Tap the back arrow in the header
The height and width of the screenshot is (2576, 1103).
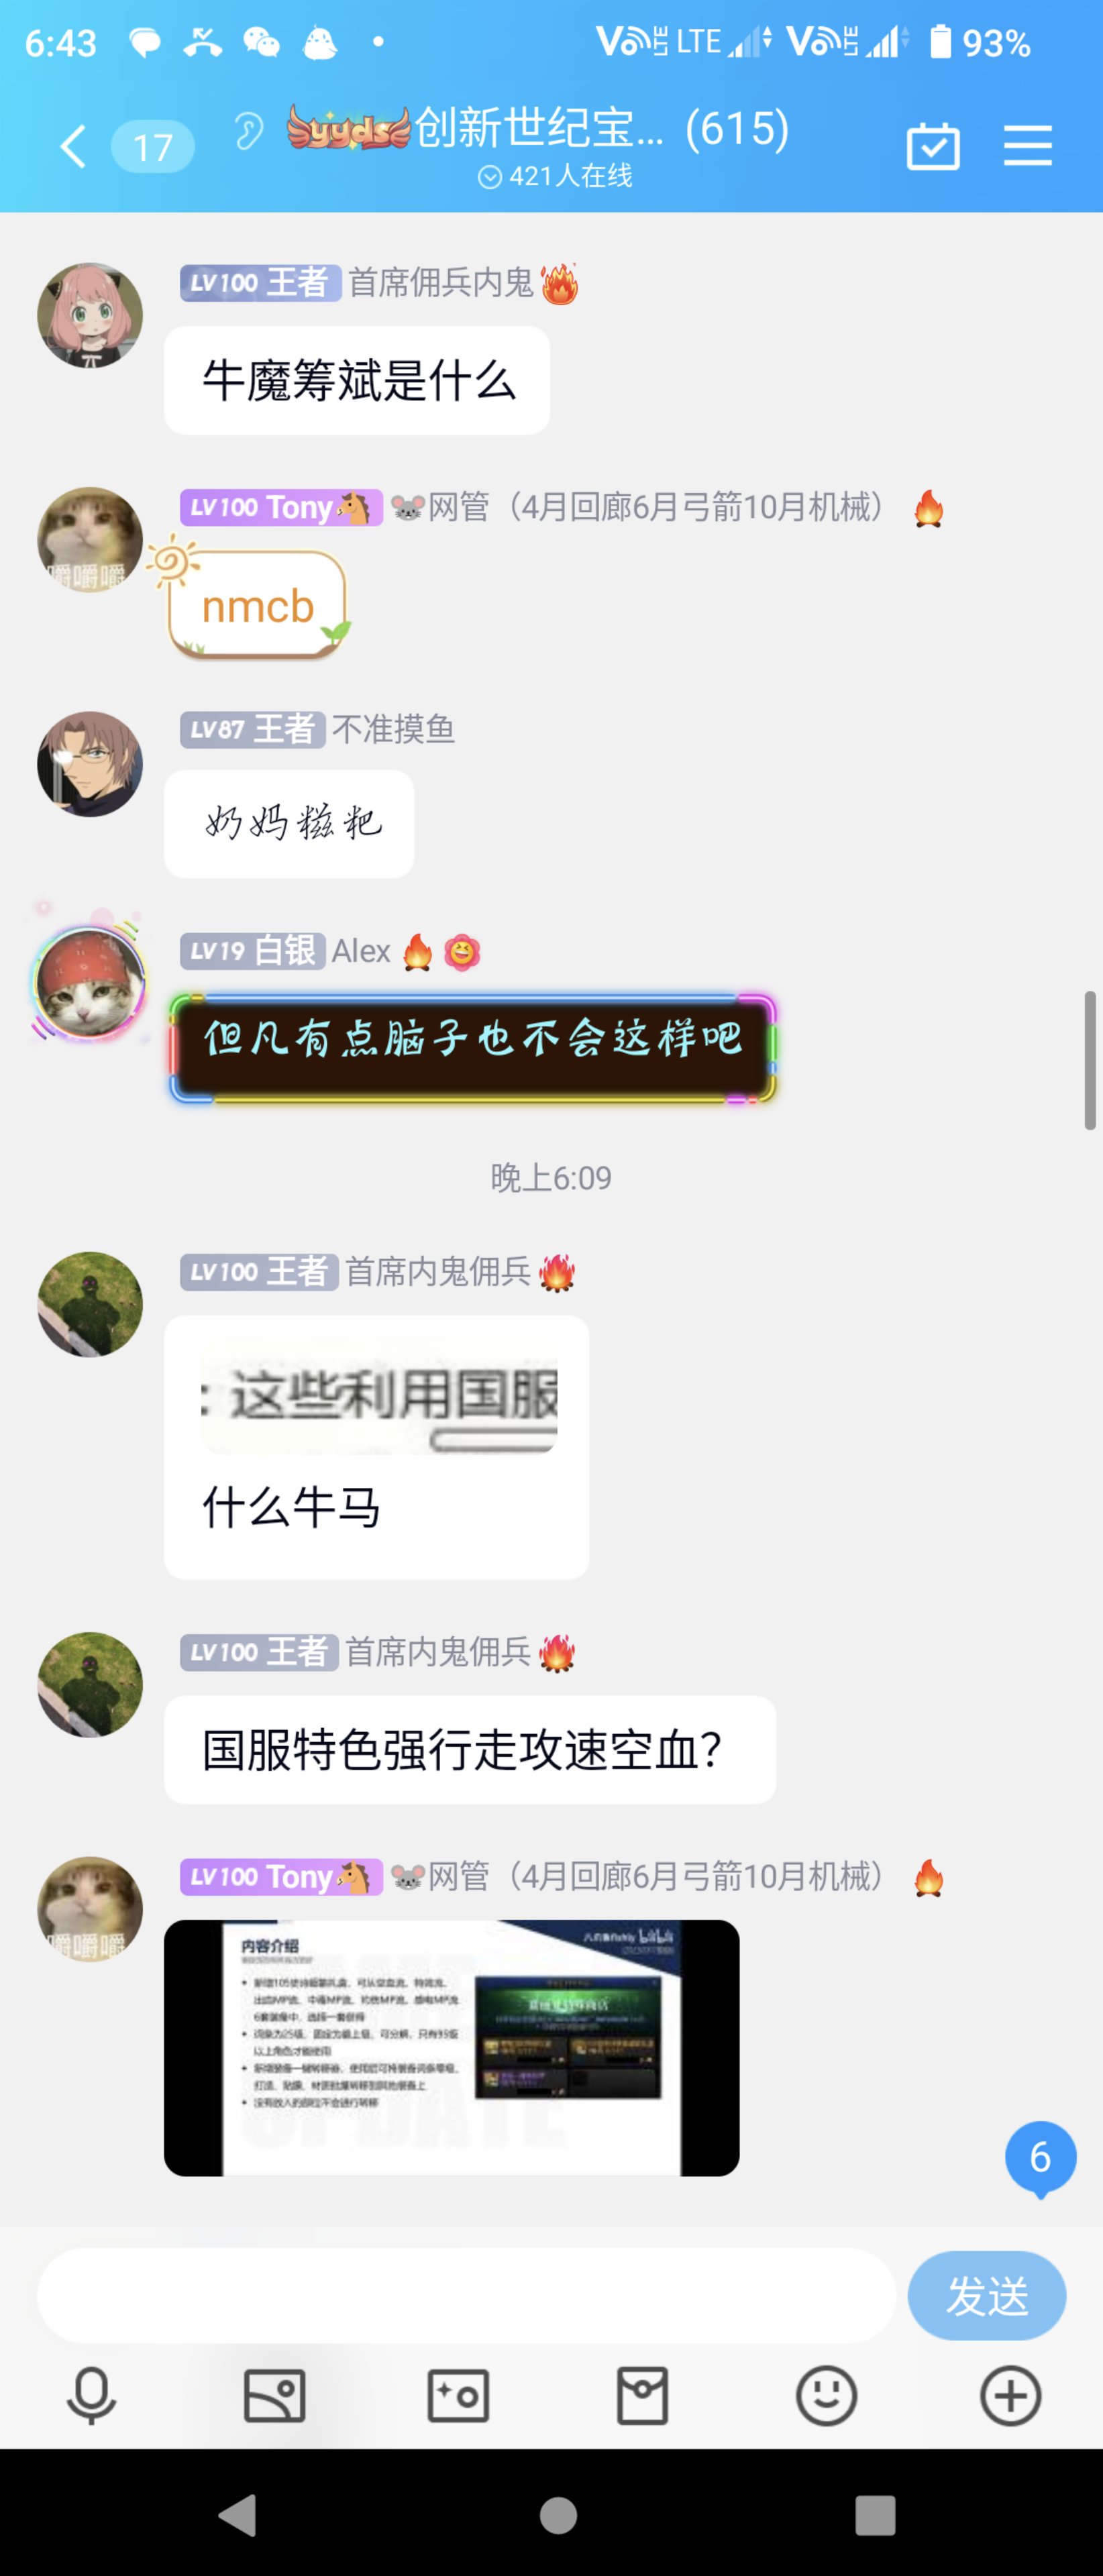pos(73,147)
